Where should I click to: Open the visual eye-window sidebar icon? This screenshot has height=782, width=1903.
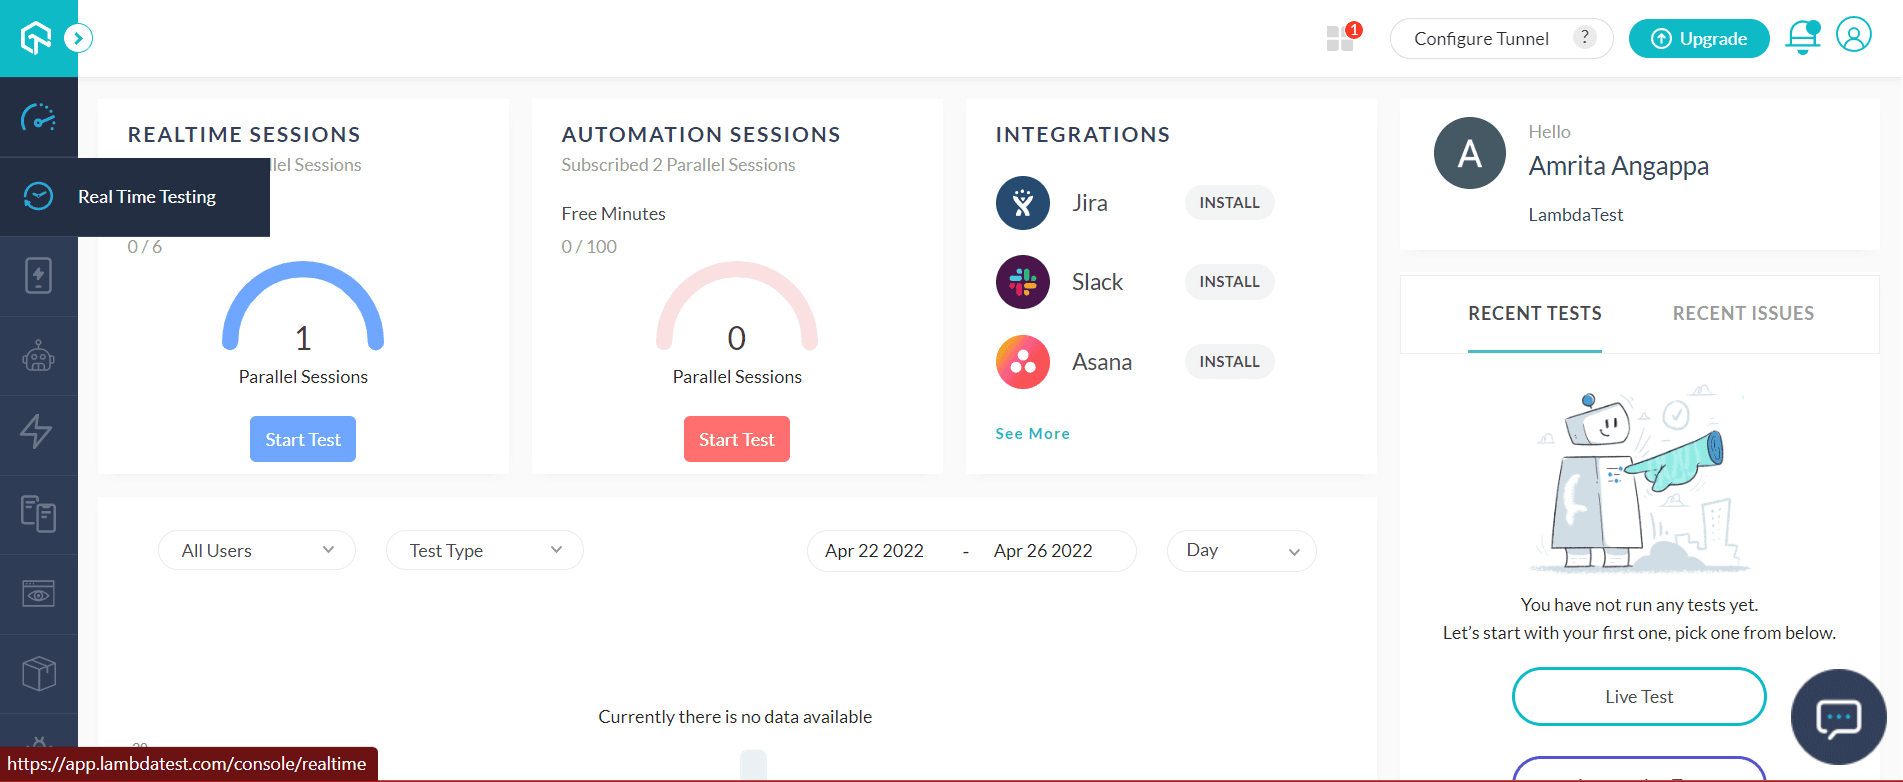[38, 594]
